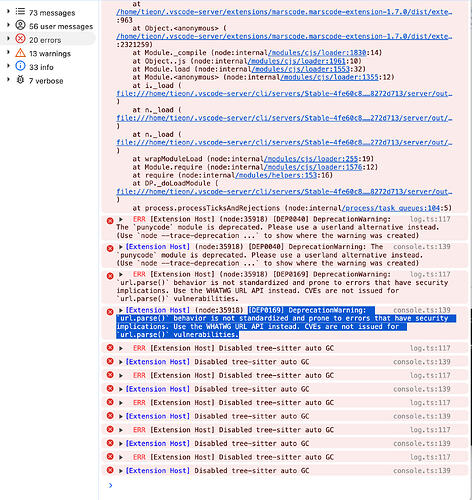472x500 pixels.
Task: Expand the 7 verbose group arrow
Action: tap(8, 80)
